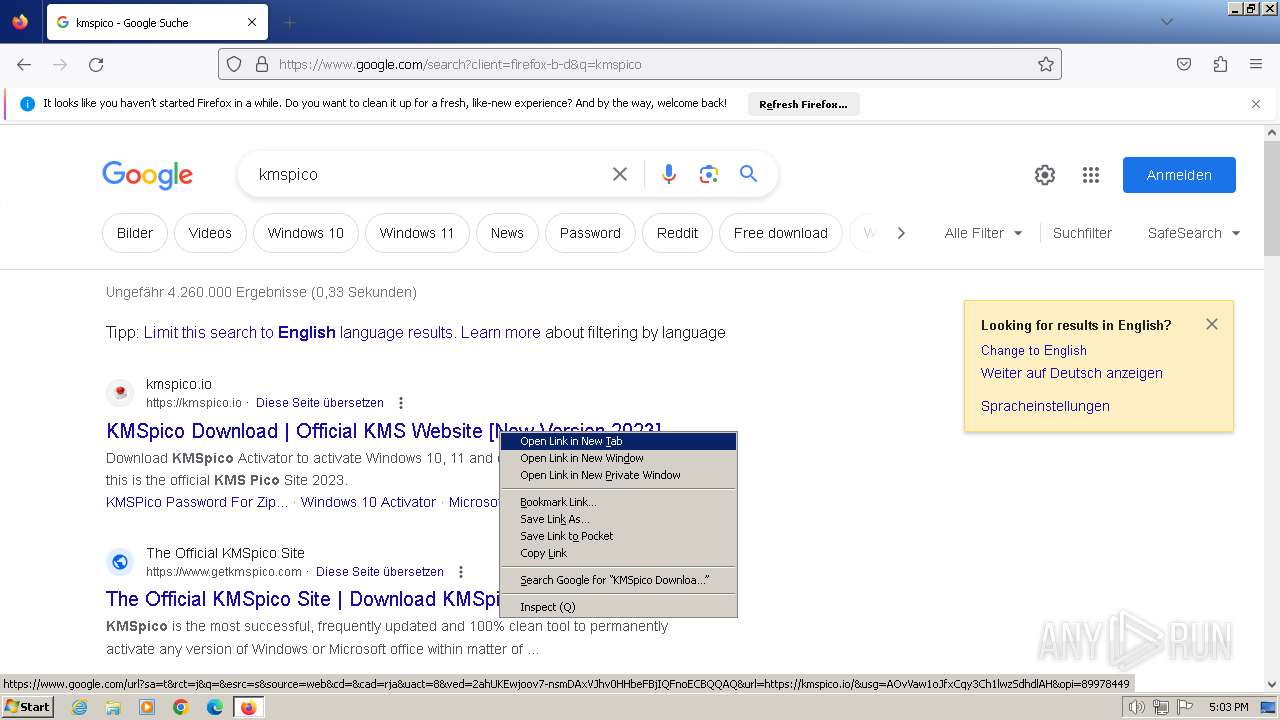Open Save to Pocket toolbar icon
This screenshot has height=720, width=1280.
point(1184,64)
